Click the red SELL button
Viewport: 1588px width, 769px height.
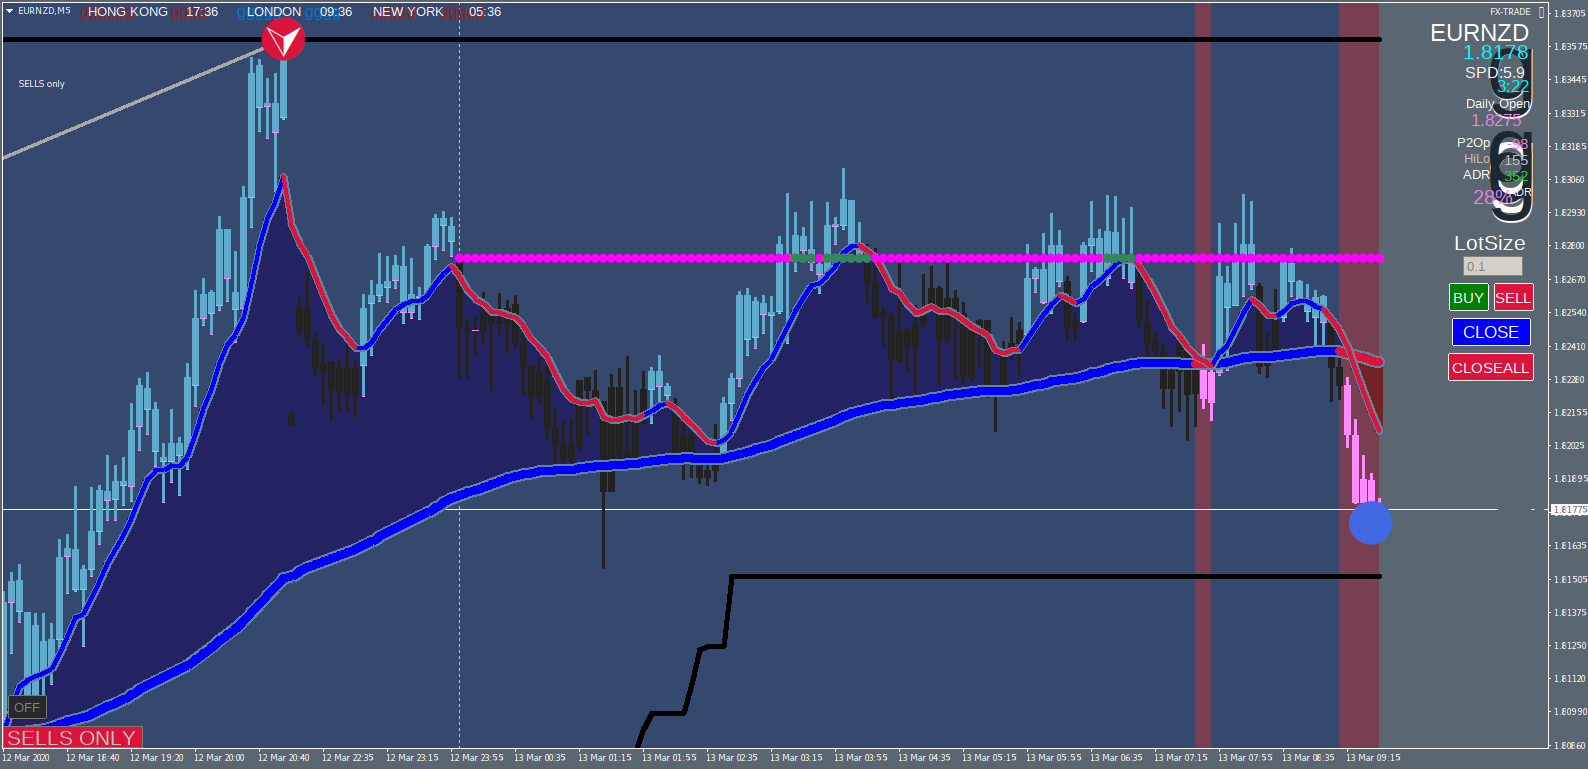[1512, 298]
